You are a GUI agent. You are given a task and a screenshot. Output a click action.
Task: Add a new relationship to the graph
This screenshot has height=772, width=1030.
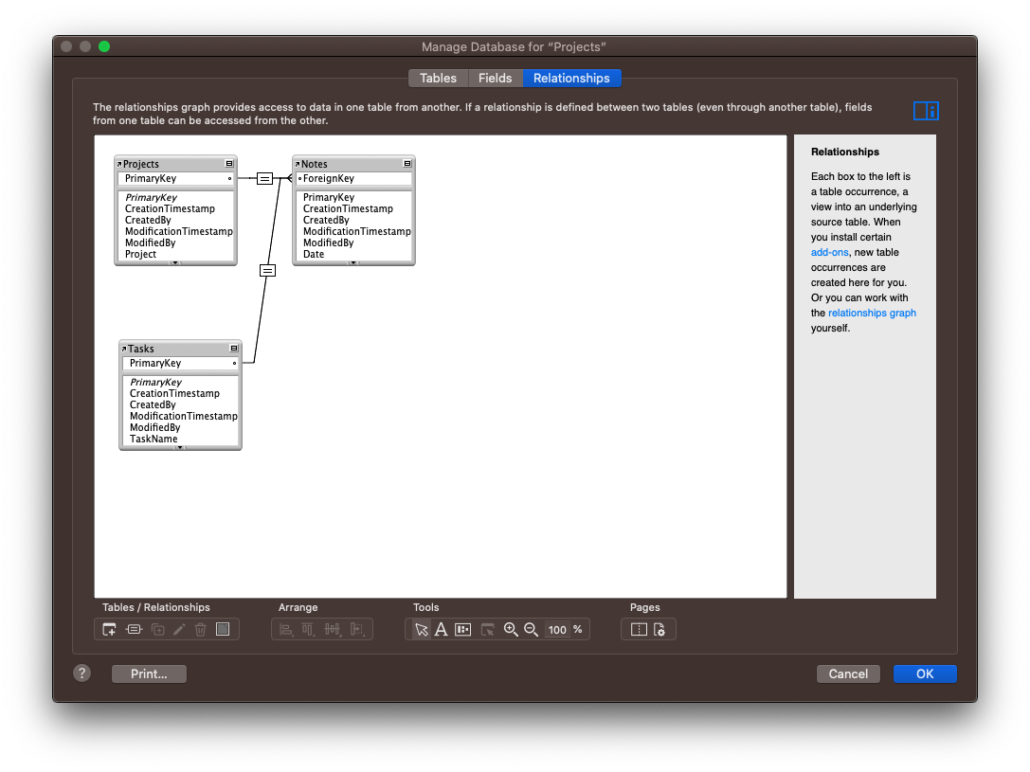(134, 629)
